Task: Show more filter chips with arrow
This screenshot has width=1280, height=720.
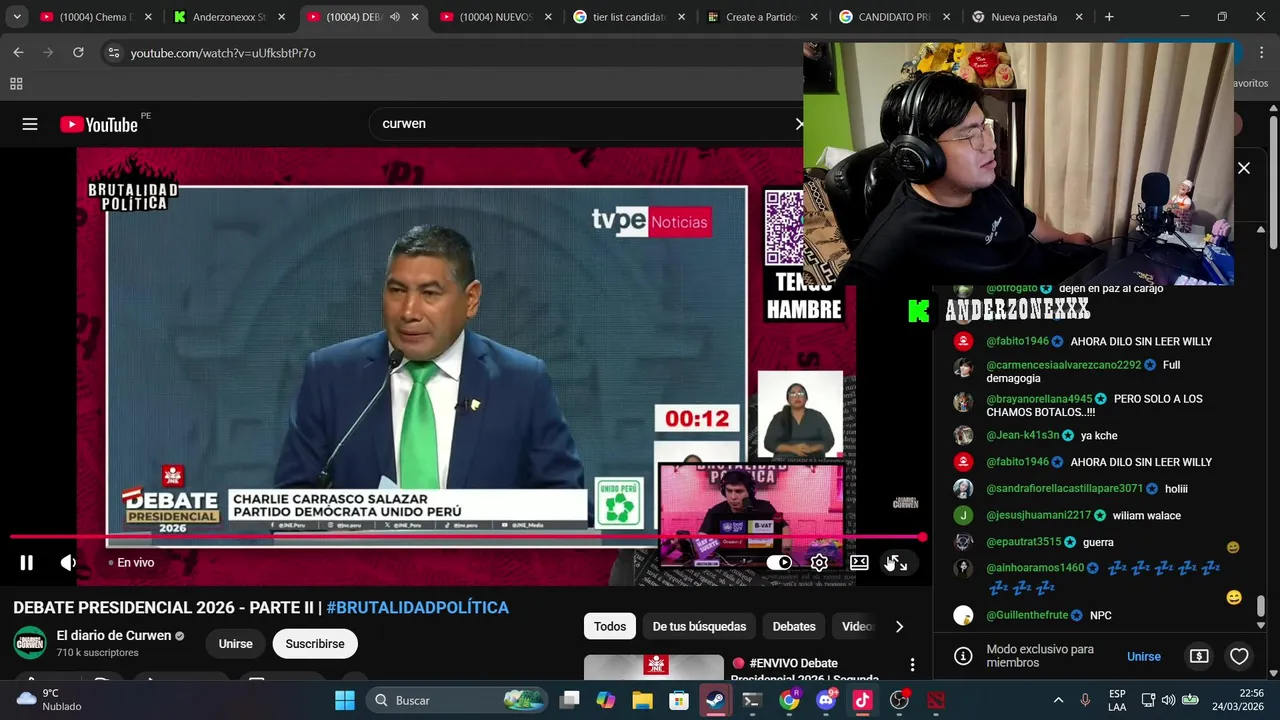Action: point(899,626)
